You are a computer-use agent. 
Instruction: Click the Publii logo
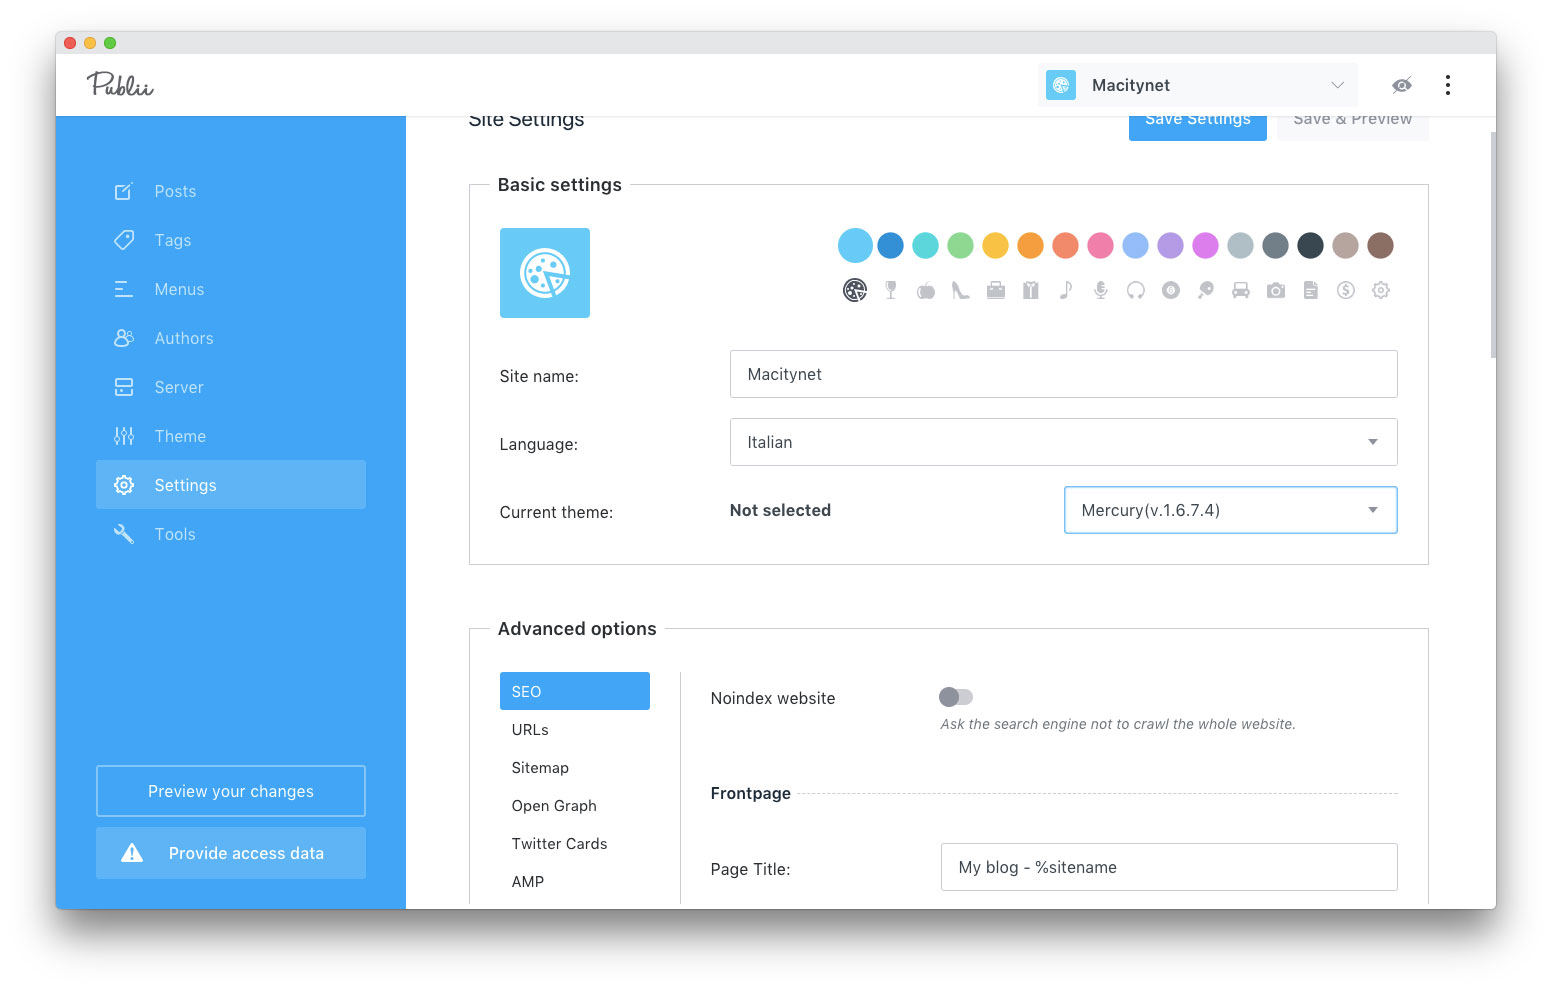[120, 84]
